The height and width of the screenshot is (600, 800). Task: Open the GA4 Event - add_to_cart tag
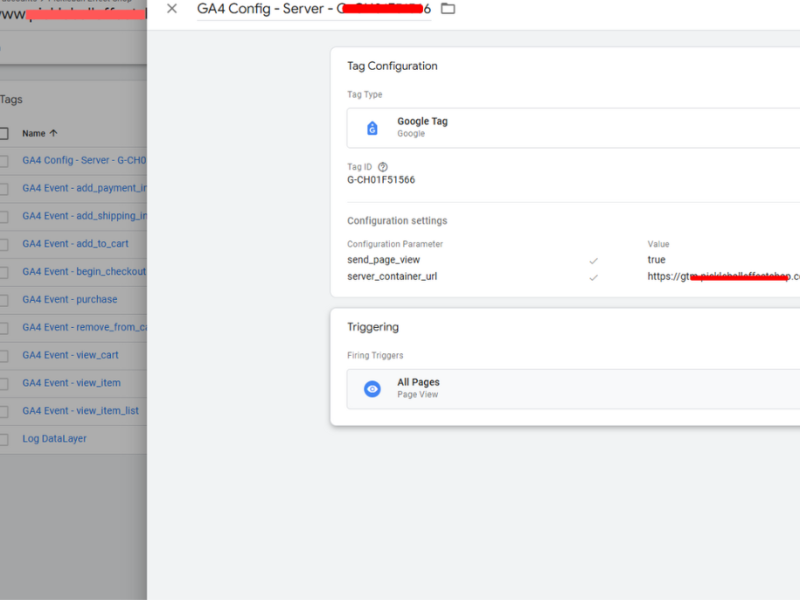click(x=76, y=244)
